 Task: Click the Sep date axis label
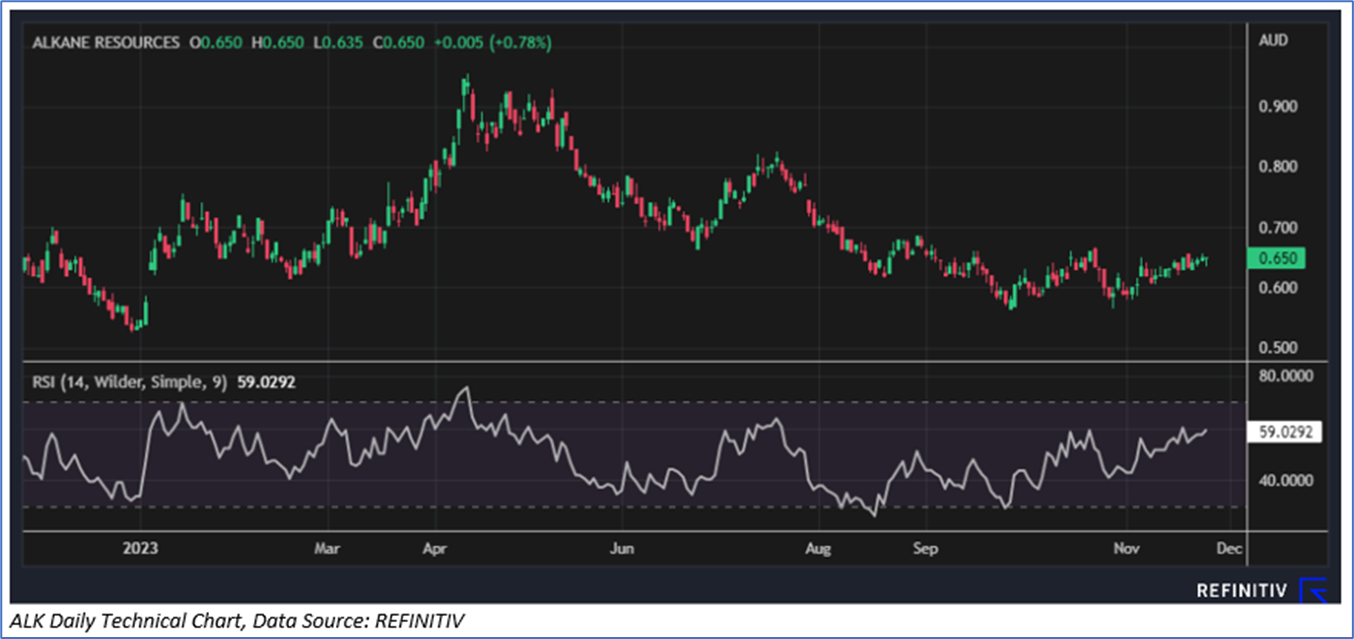point(926,549)
